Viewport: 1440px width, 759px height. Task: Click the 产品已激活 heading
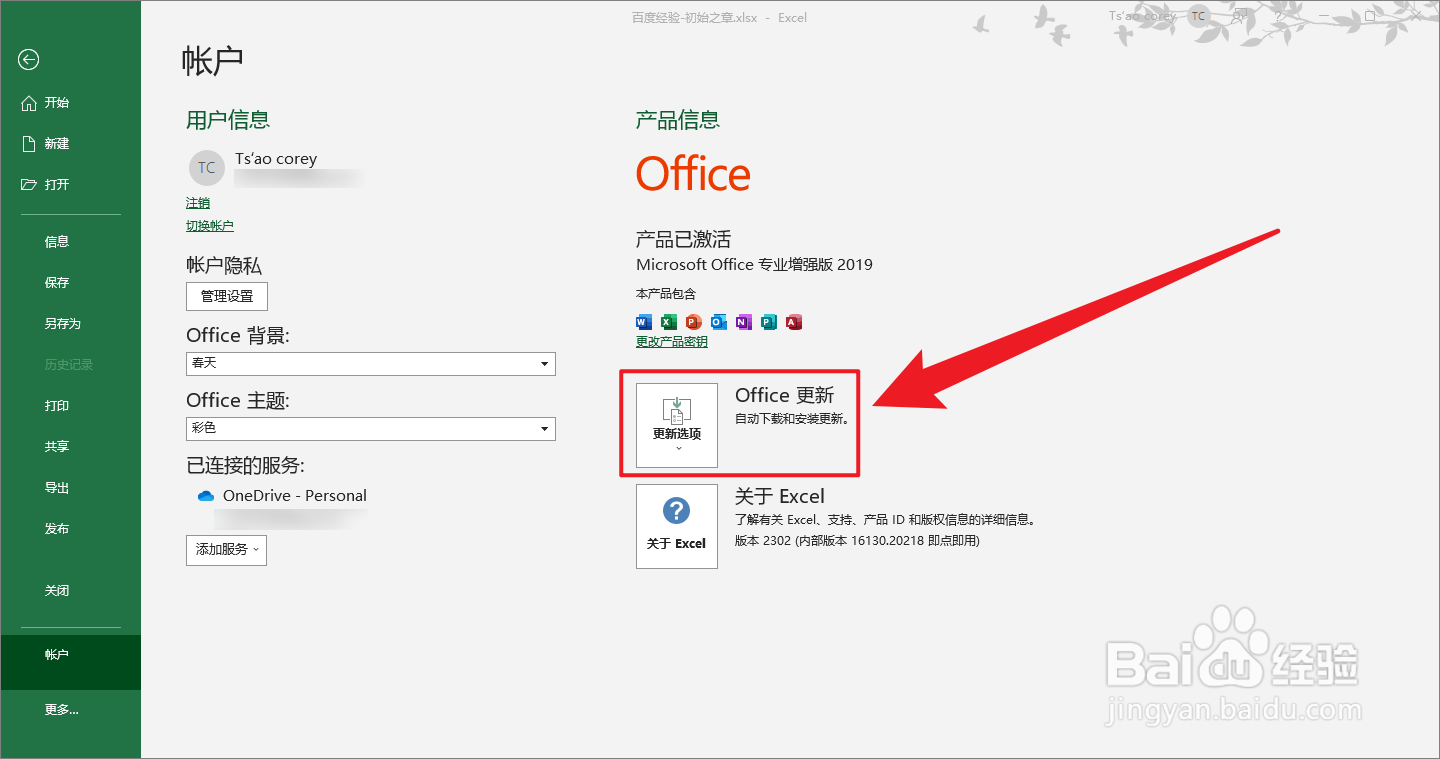tap(683, 239)
